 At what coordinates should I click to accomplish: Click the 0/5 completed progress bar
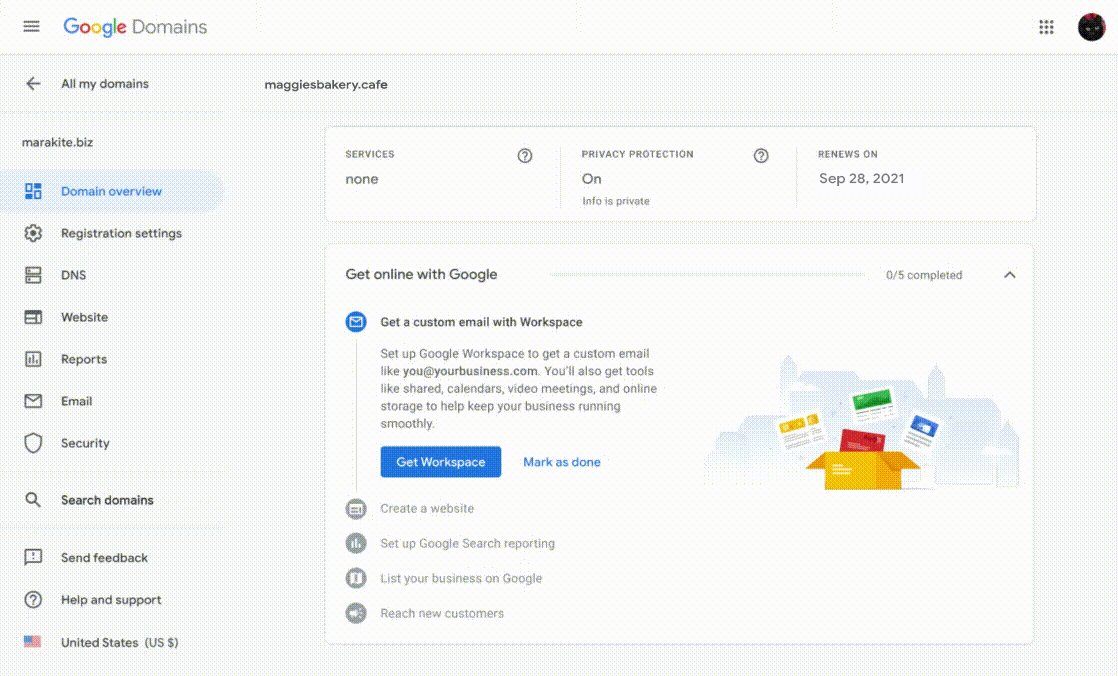[x=708, y=275]
